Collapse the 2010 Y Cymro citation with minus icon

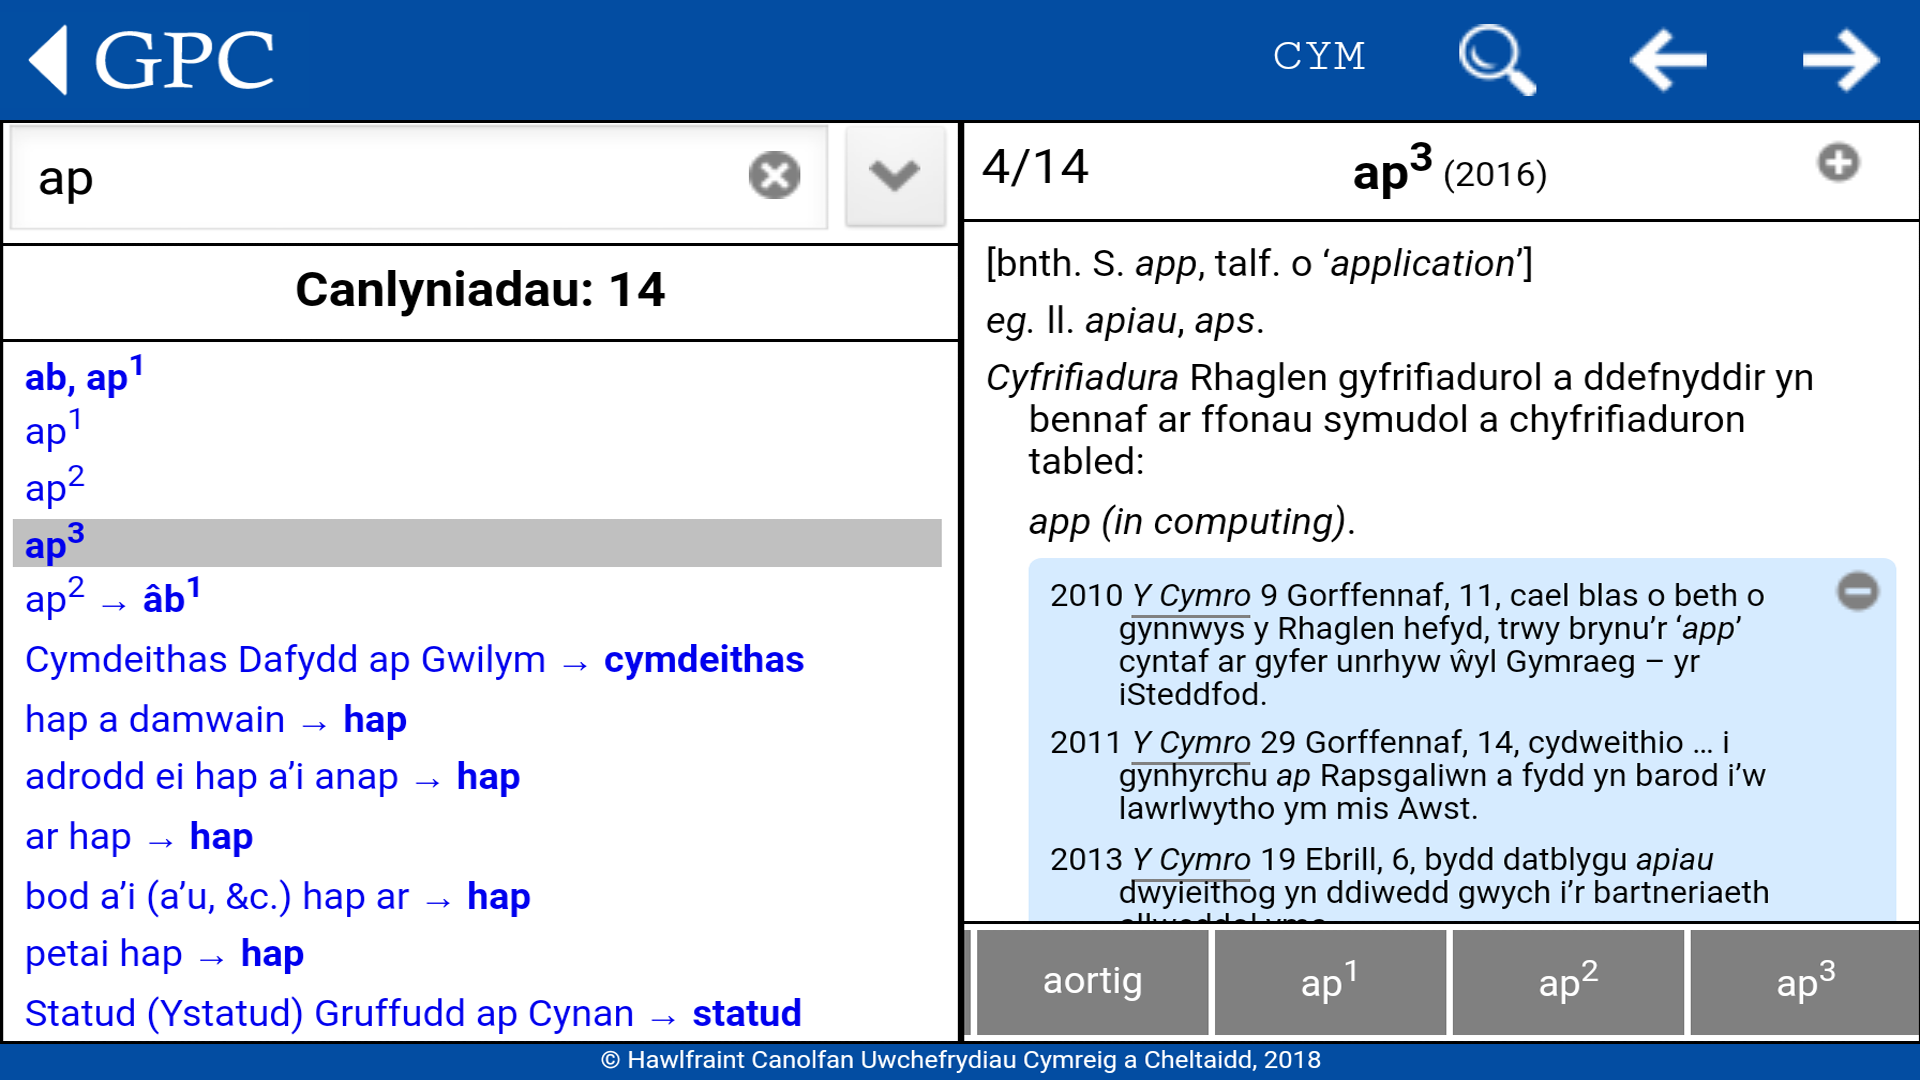[x=1859, y=592]
